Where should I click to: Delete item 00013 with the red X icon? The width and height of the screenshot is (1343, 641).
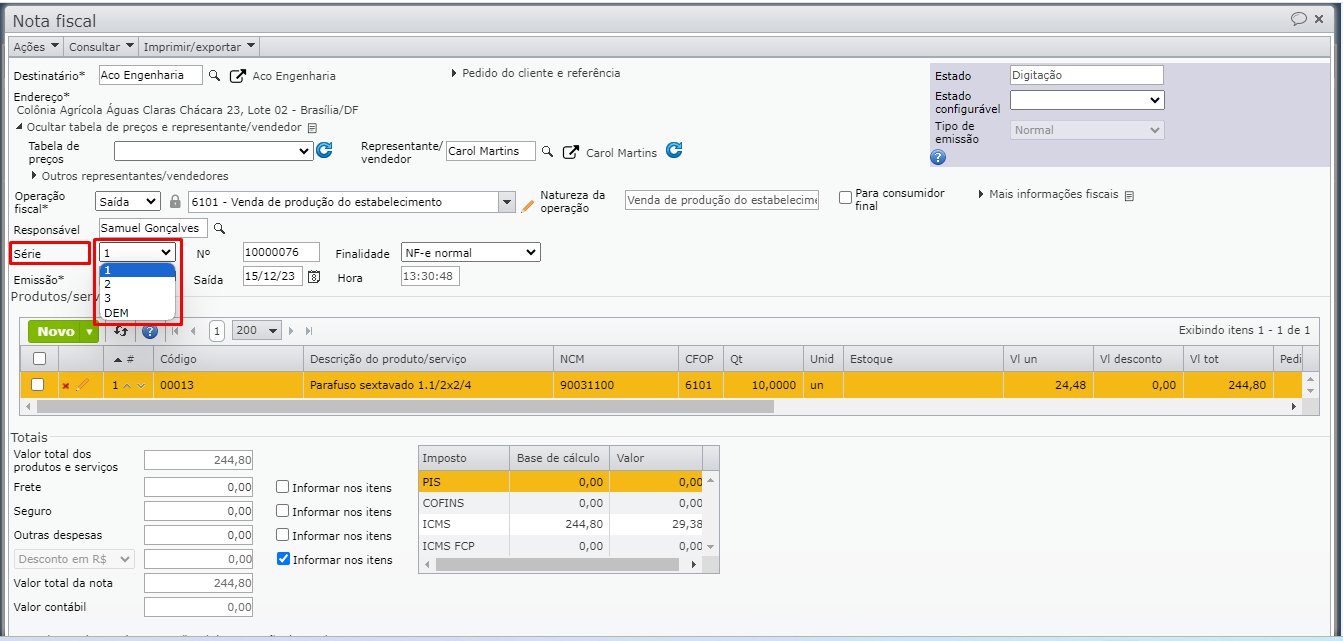tap(66, 385)
